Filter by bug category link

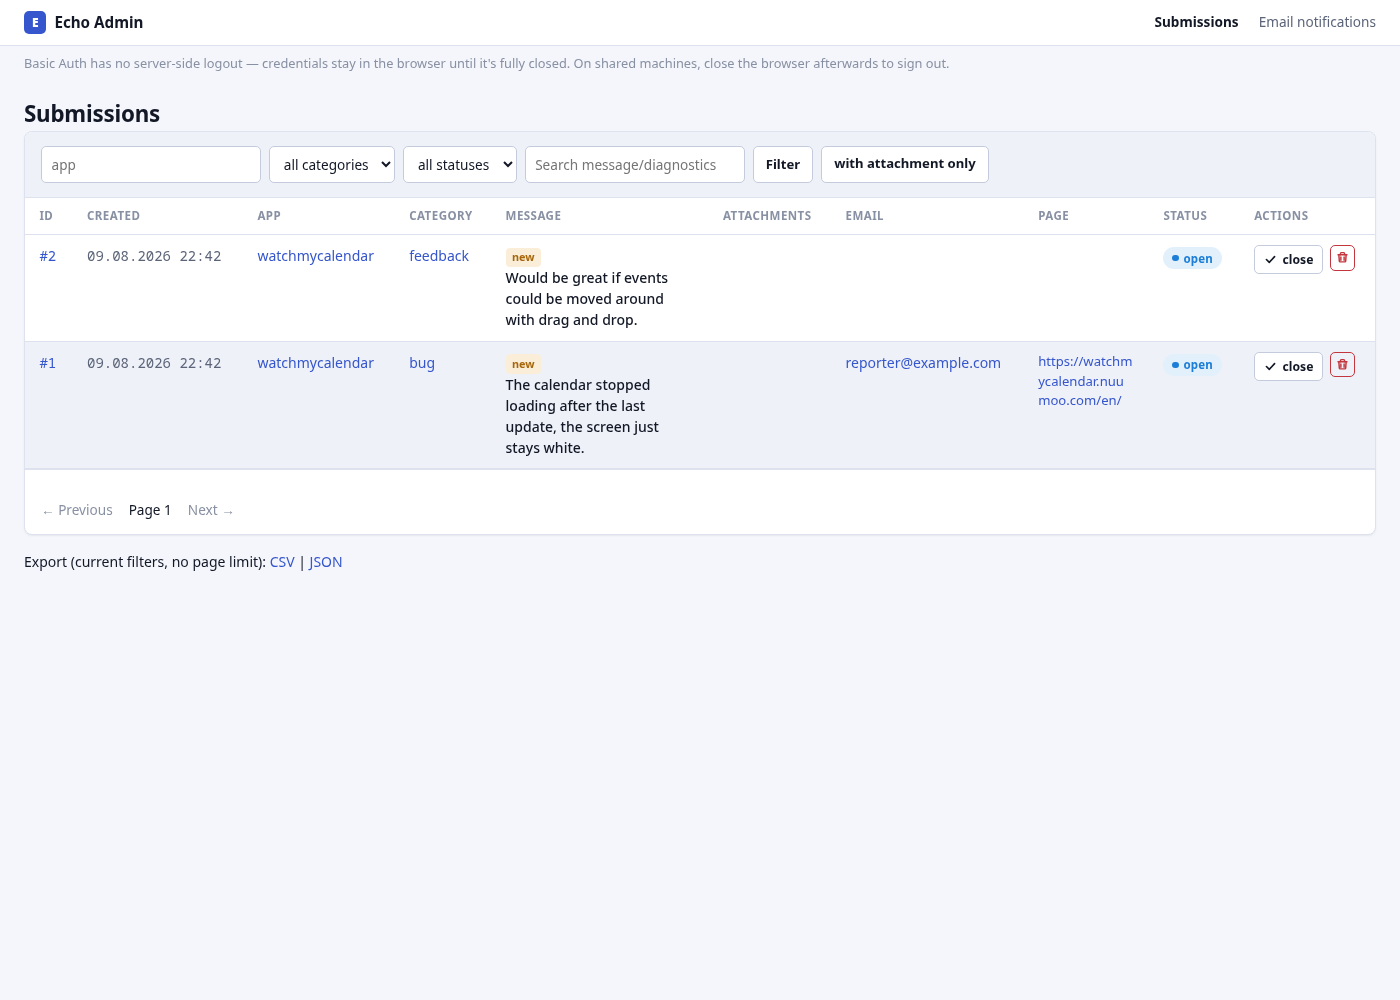[x=422, y=363]
